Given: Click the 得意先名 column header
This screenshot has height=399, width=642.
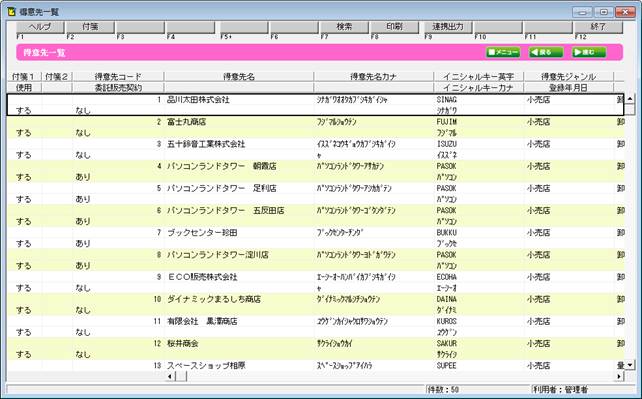Looking at the screenshot, I should point(239,77).
